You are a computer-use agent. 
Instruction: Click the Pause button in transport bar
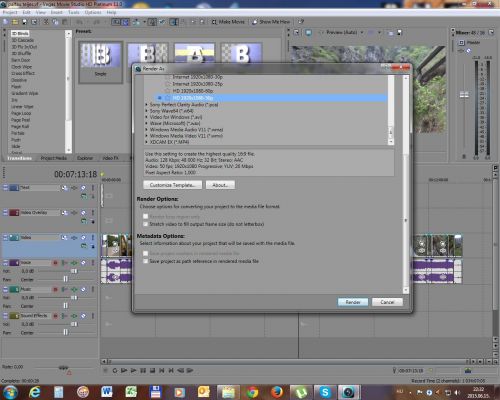[143, 370]
